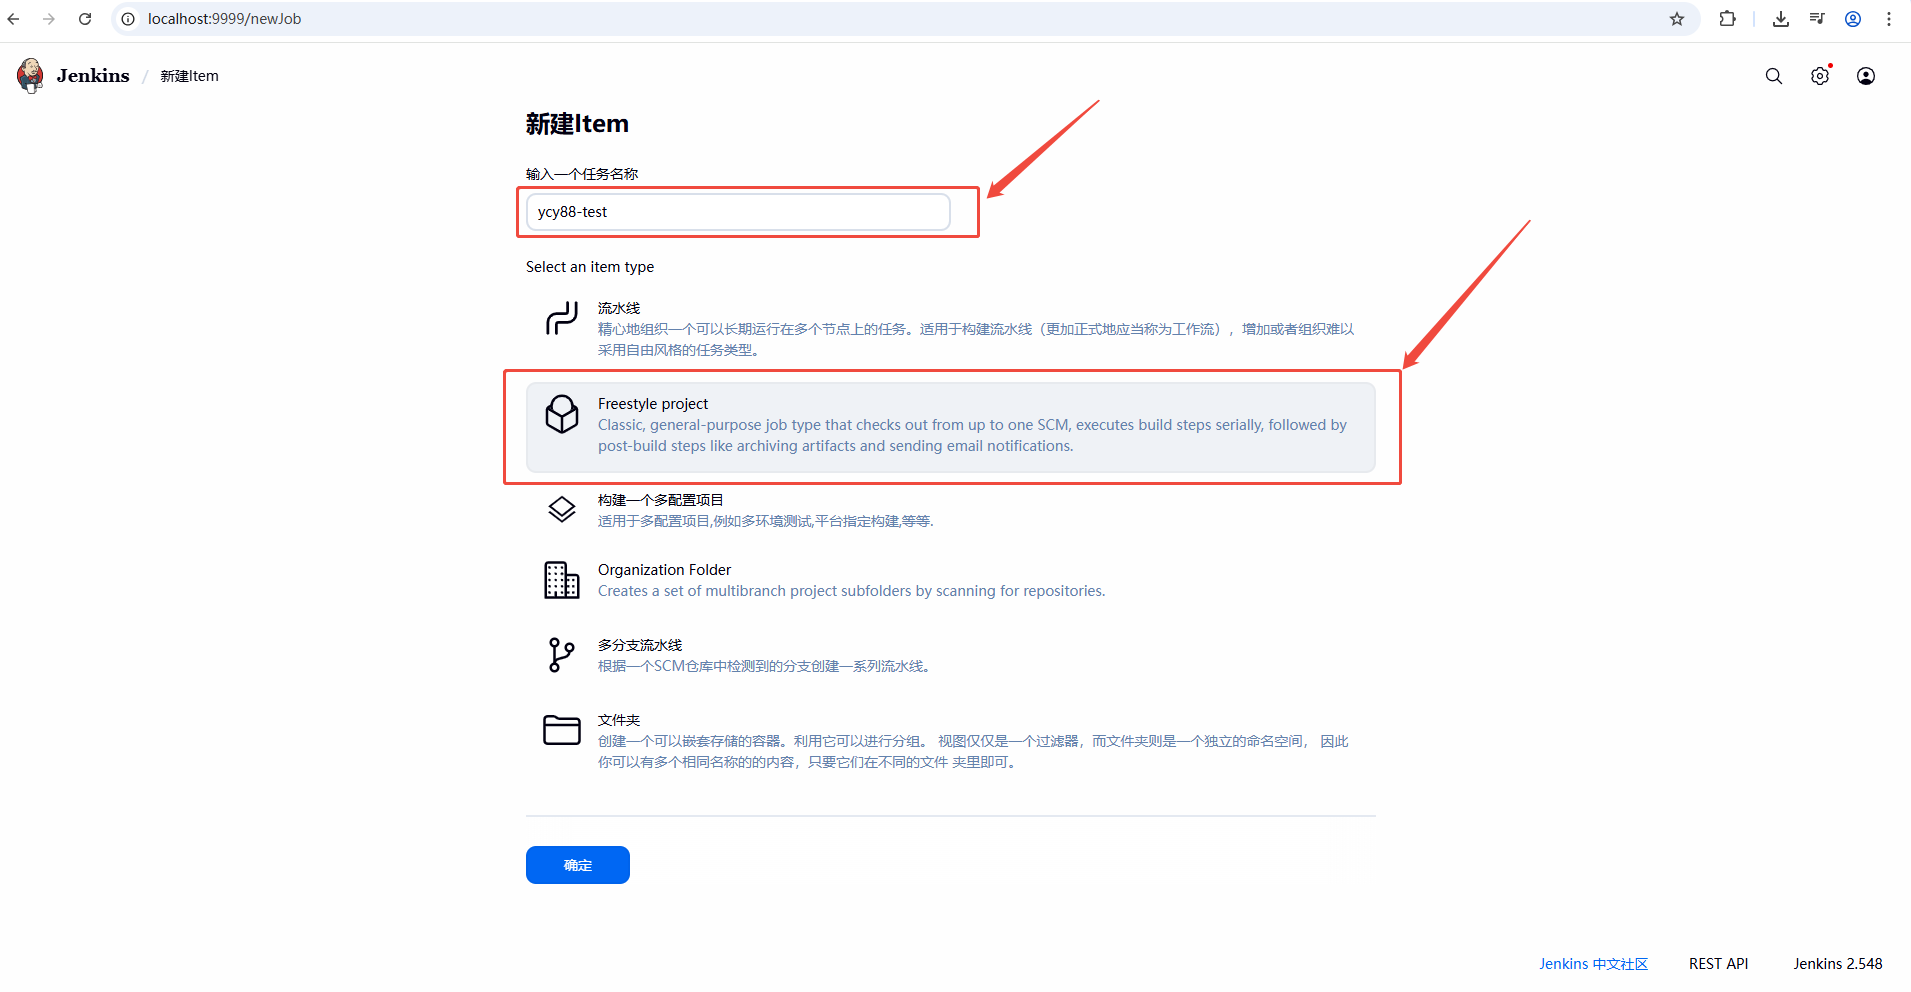1911x992 pixels.
Task: Click the Jenkins breadcrumb home text
Action: tap(93, 76)
